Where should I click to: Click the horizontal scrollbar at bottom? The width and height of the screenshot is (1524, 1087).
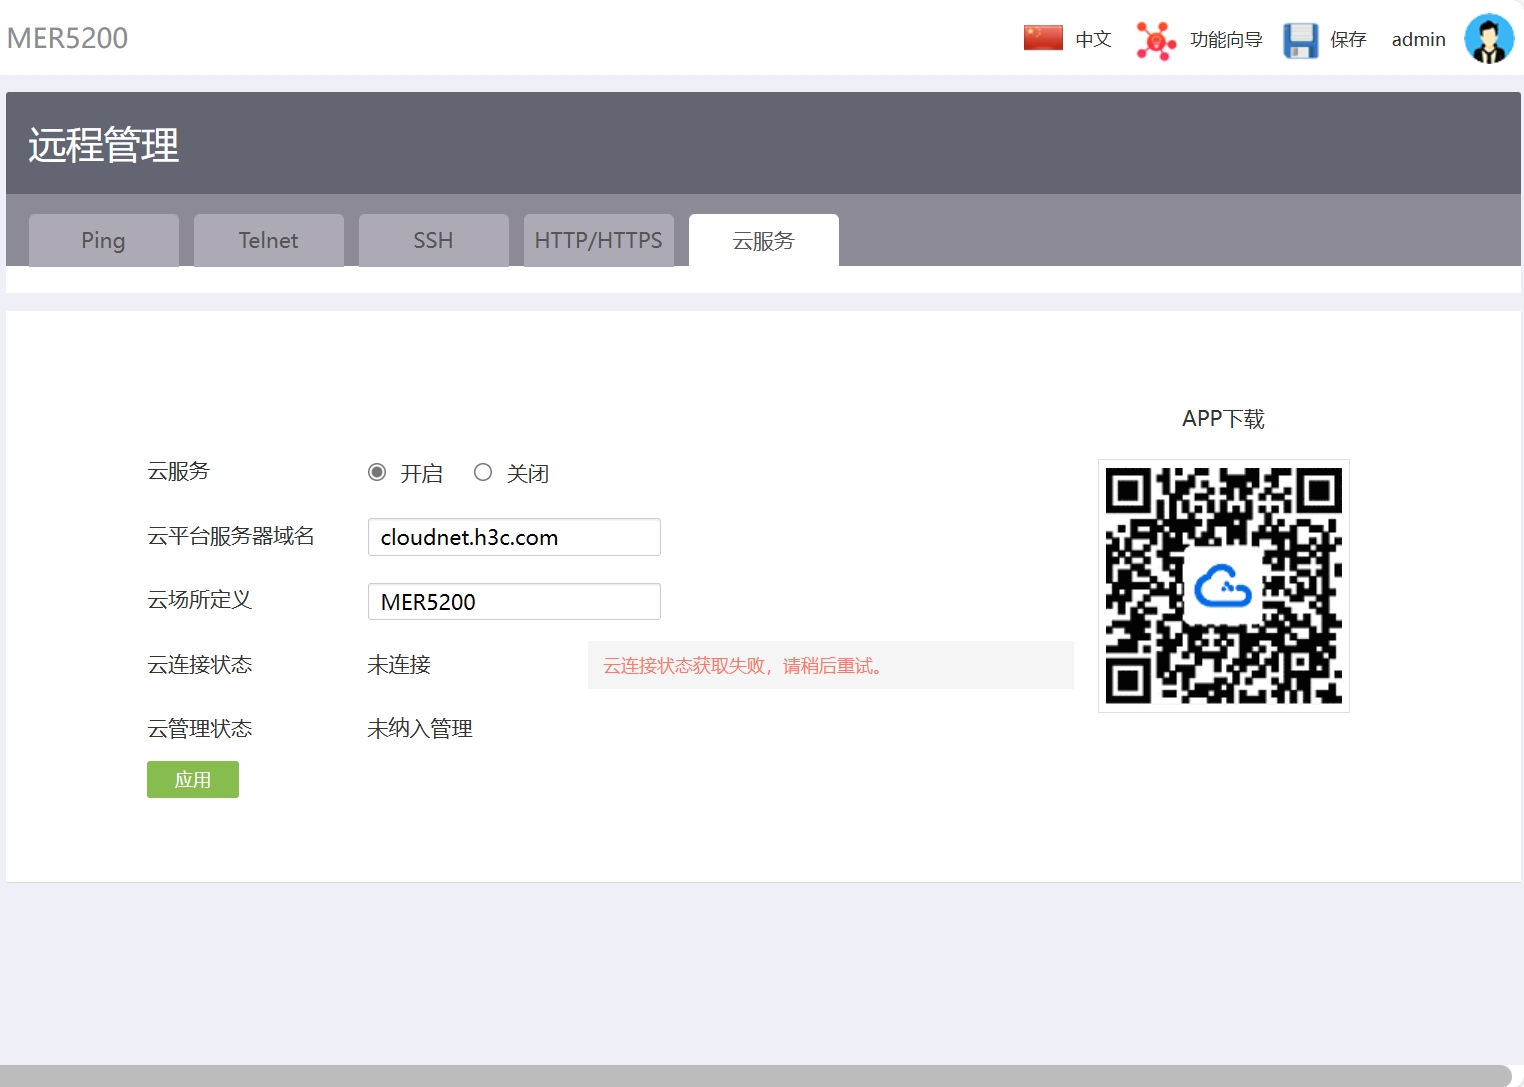(x=755, y=1076)
